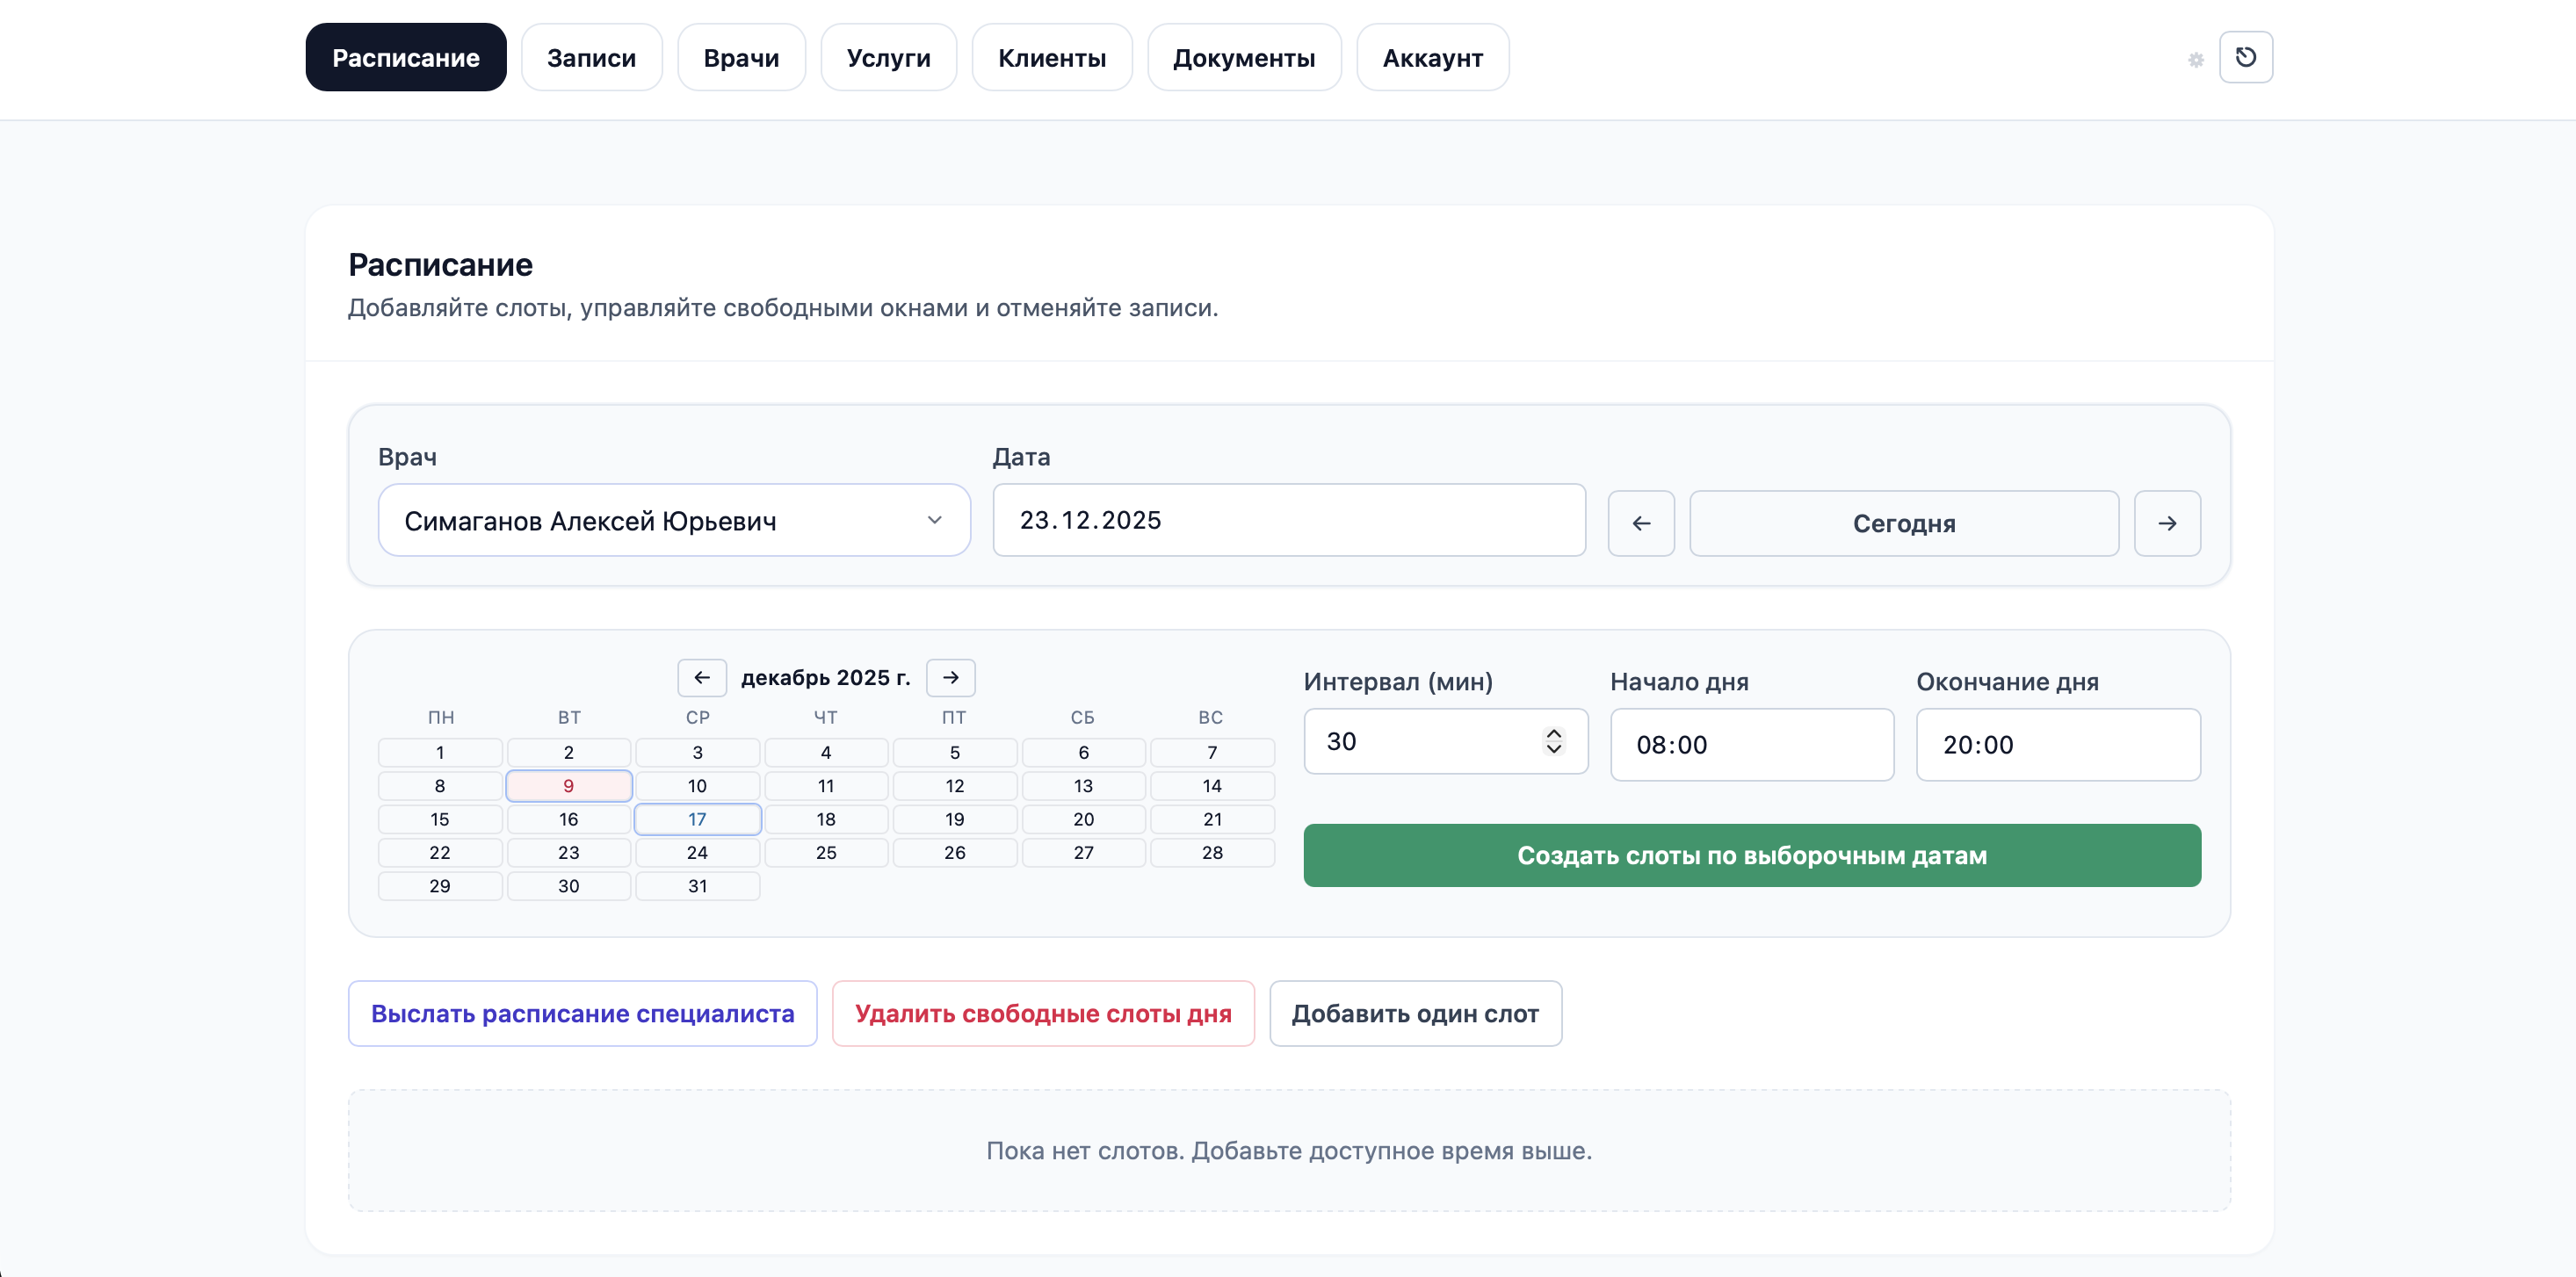
Task: Open the settings gear icon
Action: (x=2195, y=60)
